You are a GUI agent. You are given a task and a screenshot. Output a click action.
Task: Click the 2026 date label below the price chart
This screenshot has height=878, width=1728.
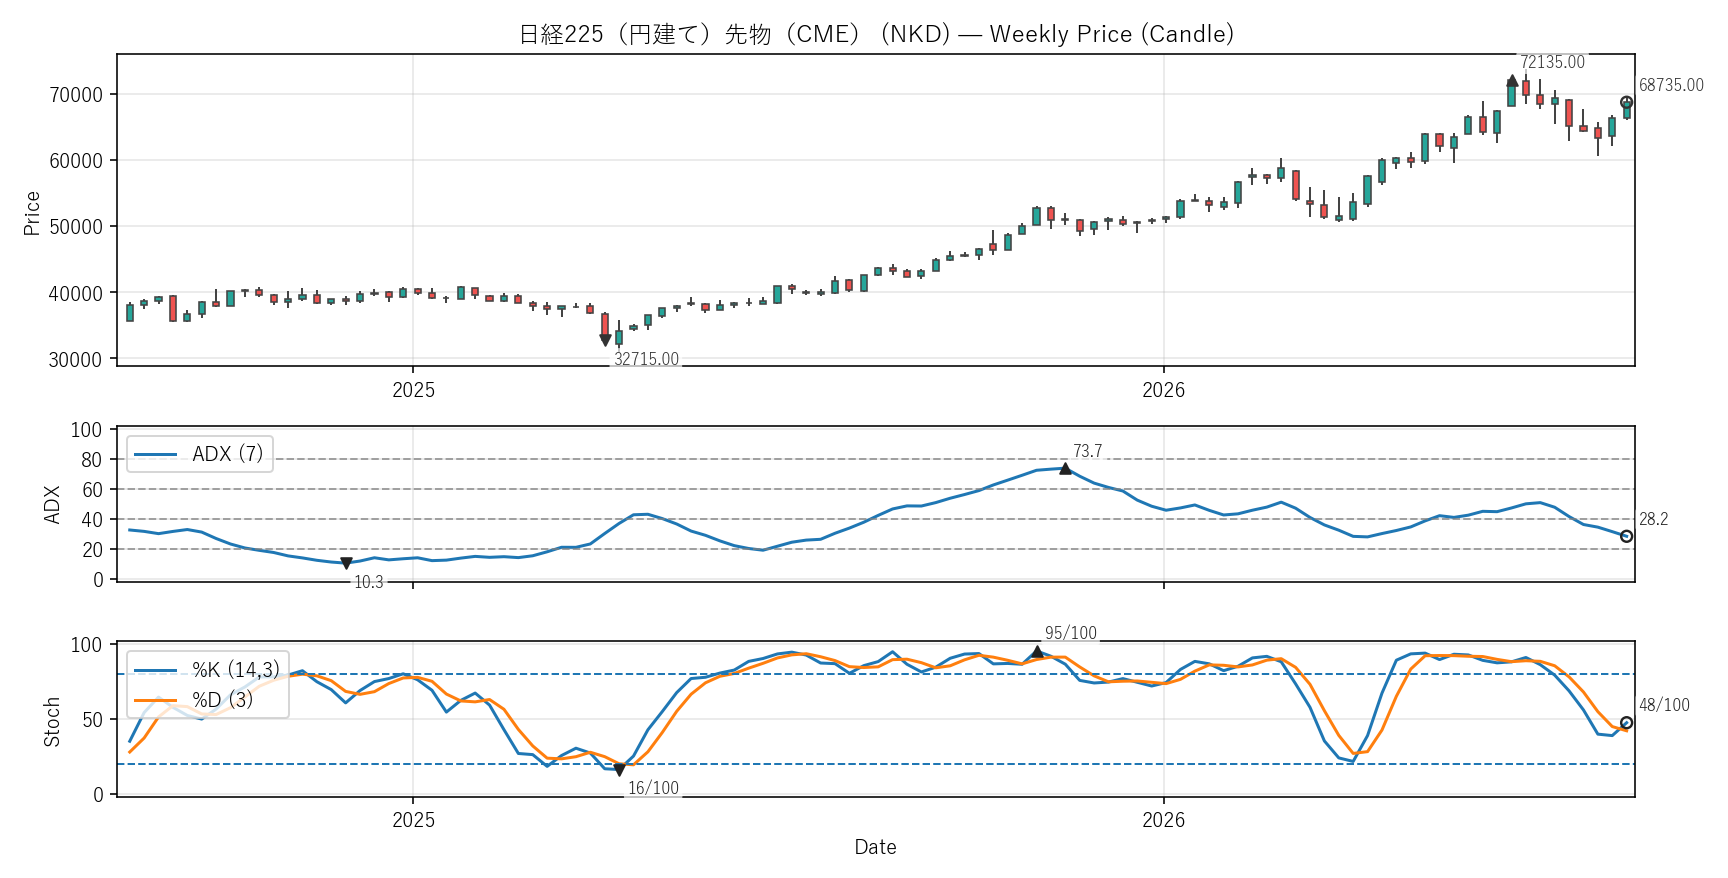click(x=1163, y=390)
